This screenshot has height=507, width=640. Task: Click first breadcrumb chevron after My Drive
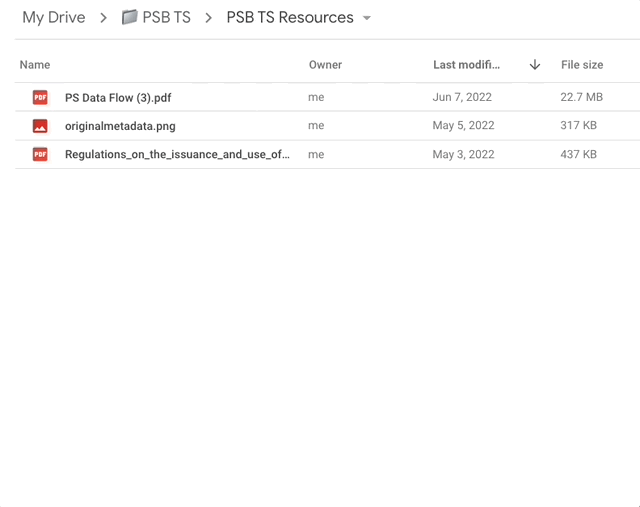103,18
